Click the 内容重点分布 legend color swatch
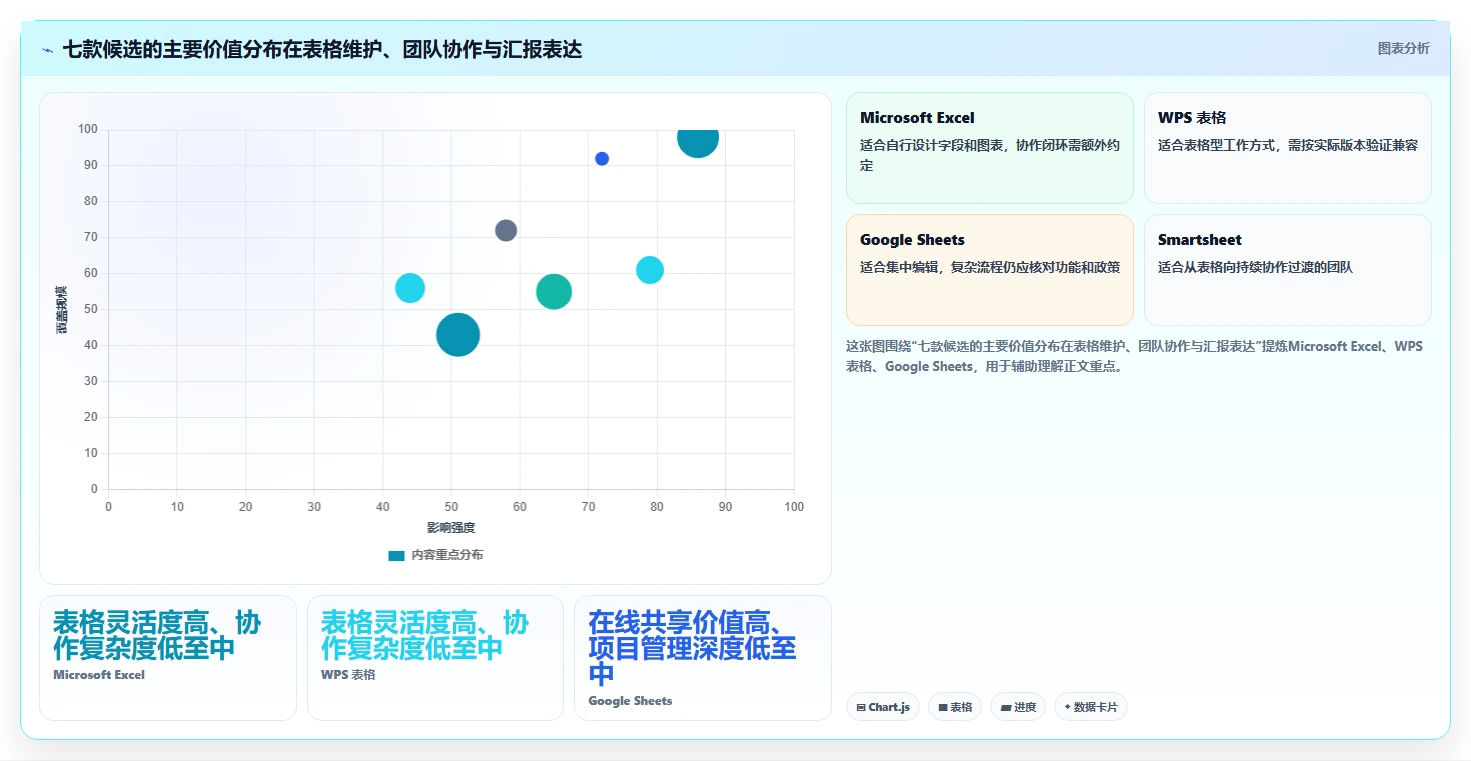 [396, 555]
